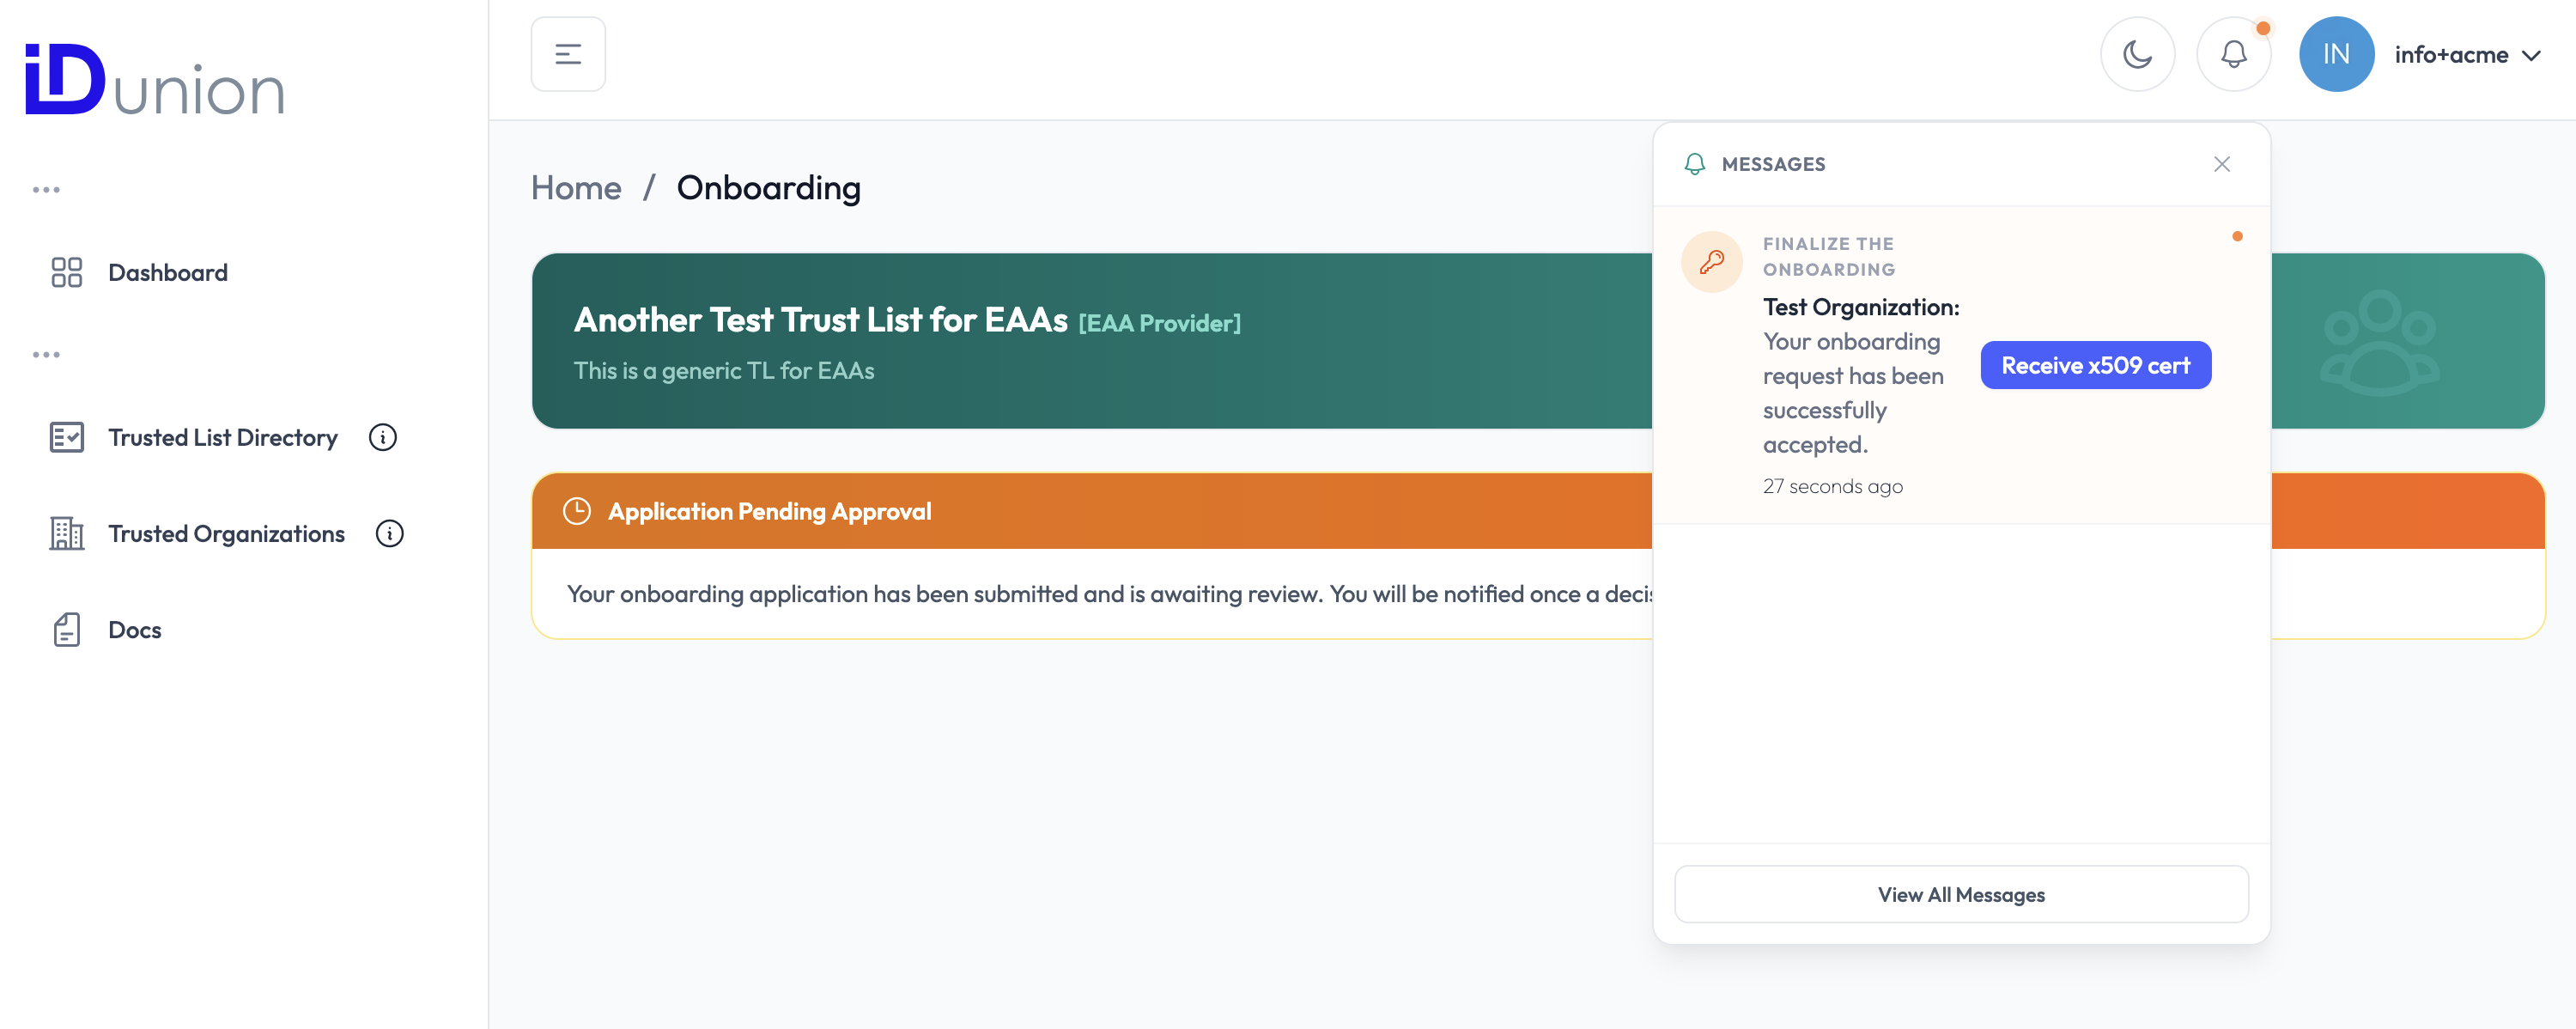Click the unread indicator dot on the message
The image size is (2576, 1029).
2238,236
